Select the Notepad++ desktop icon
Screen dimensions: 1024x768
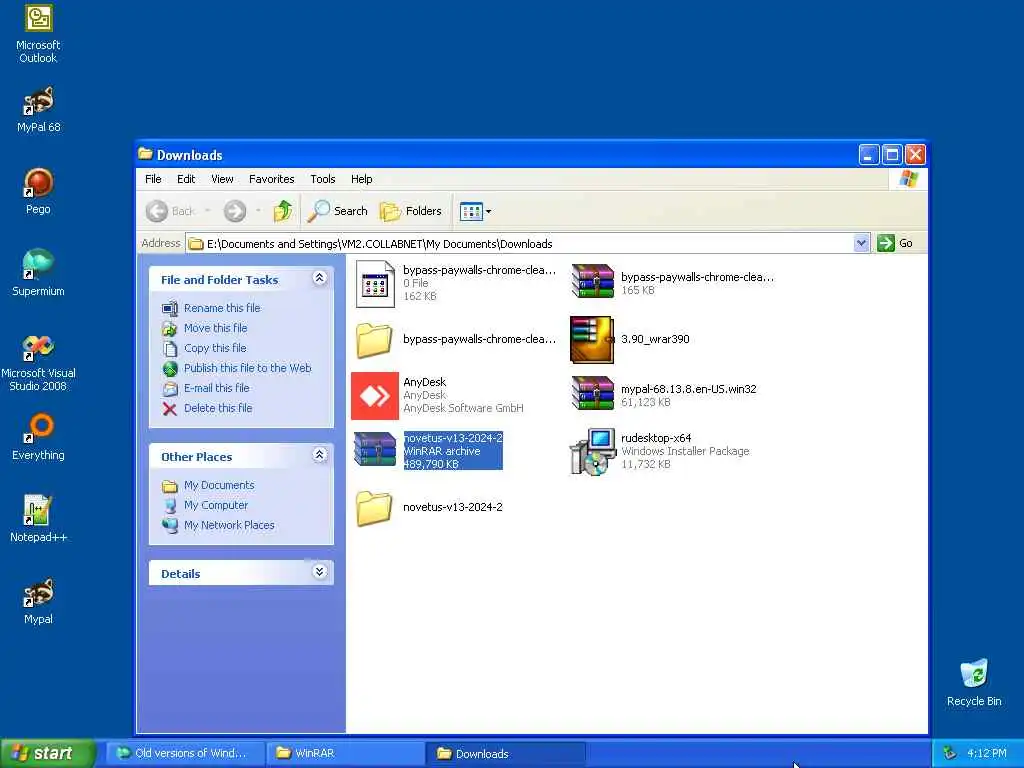pyautogui.click(x=38, y=519)
